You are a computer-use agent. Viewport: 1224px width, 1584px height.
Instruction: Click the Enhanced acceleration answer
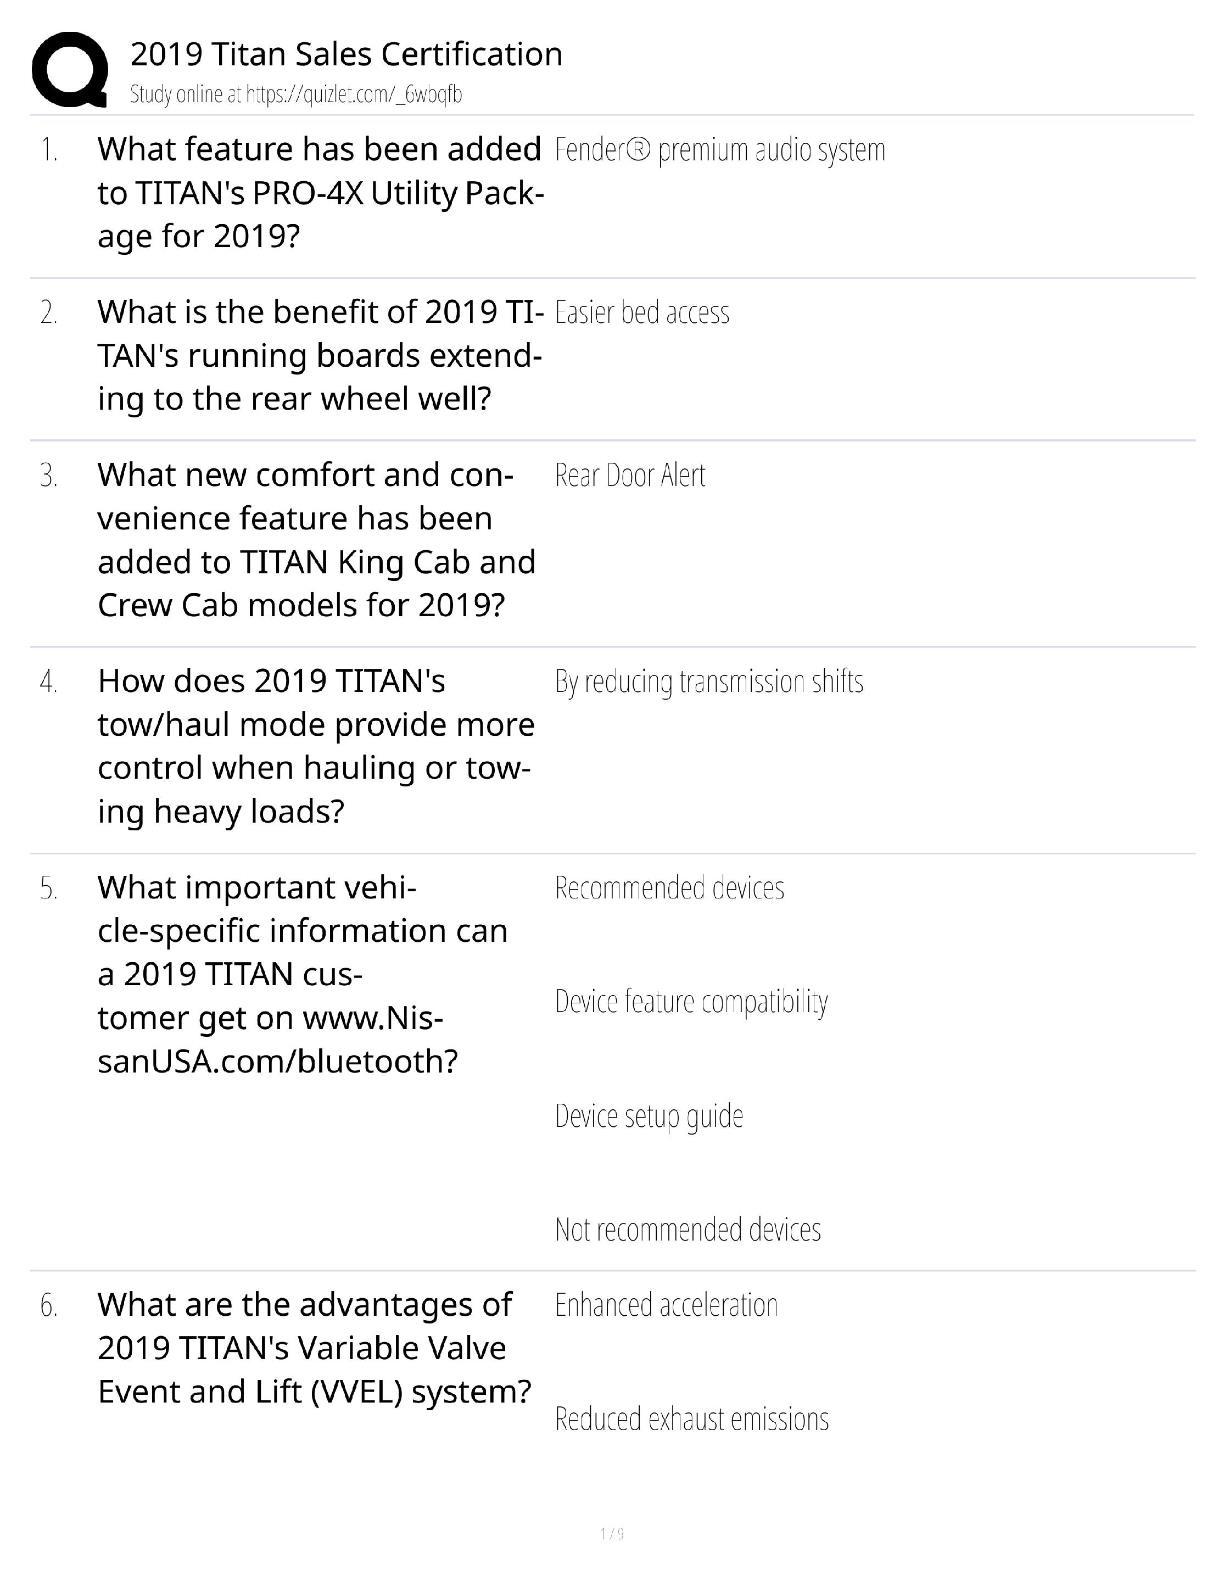666,1305
